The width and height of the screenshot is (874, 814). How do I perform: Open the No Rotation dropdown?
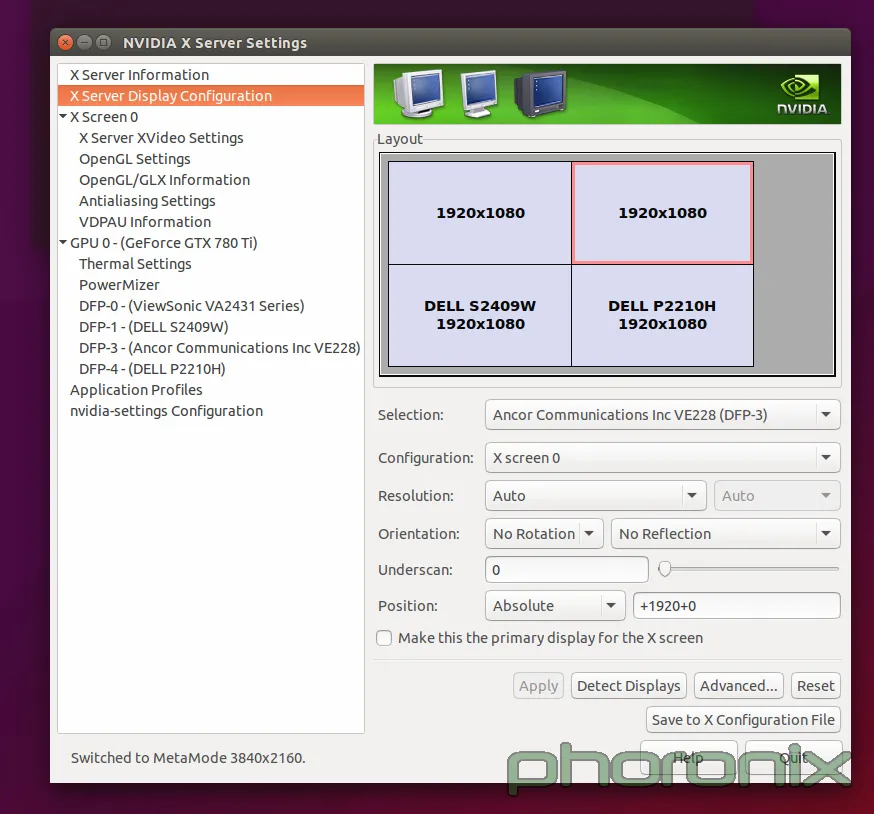pyautogui.click(x=544, y=534)
